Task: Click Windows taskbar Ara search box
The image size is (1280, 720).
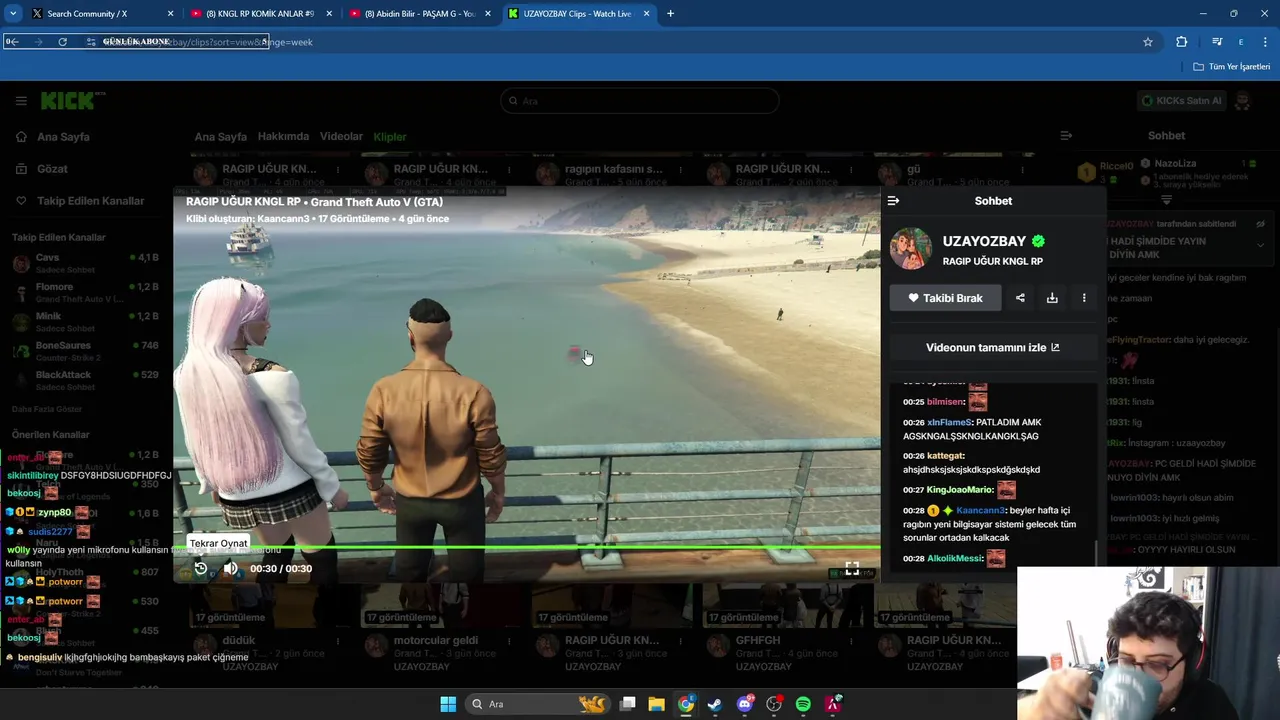Action: pos(540,704)
